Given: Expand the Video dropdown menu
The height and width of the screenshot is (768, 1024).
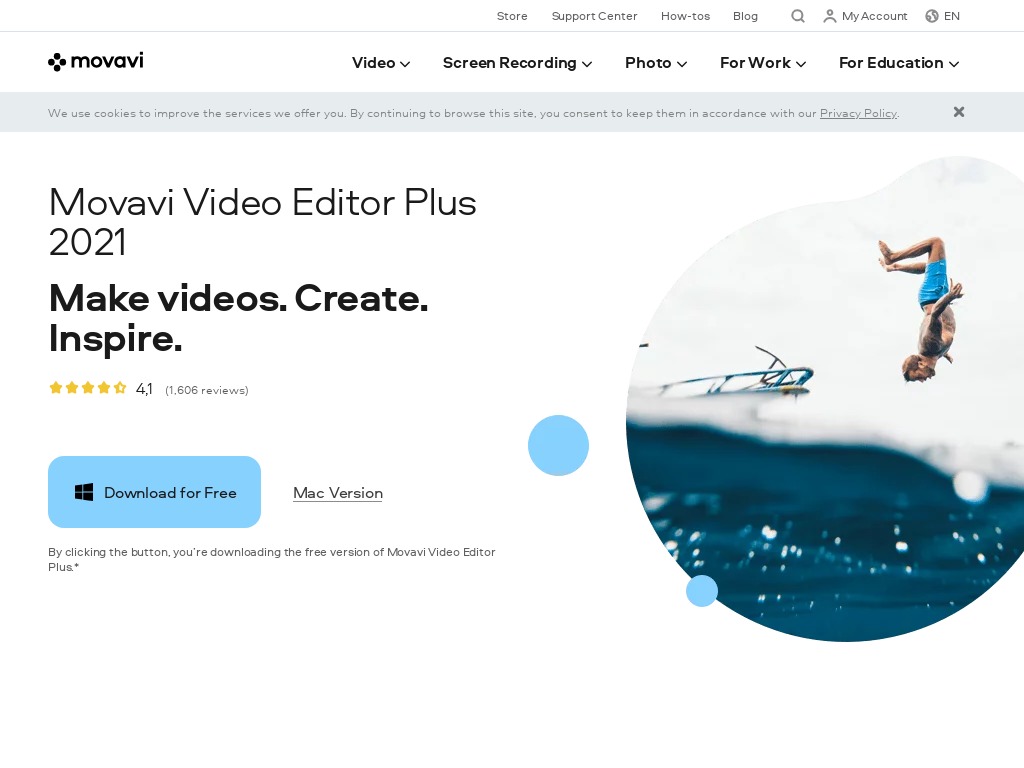Looking at the screenshot, I should 381,63.
